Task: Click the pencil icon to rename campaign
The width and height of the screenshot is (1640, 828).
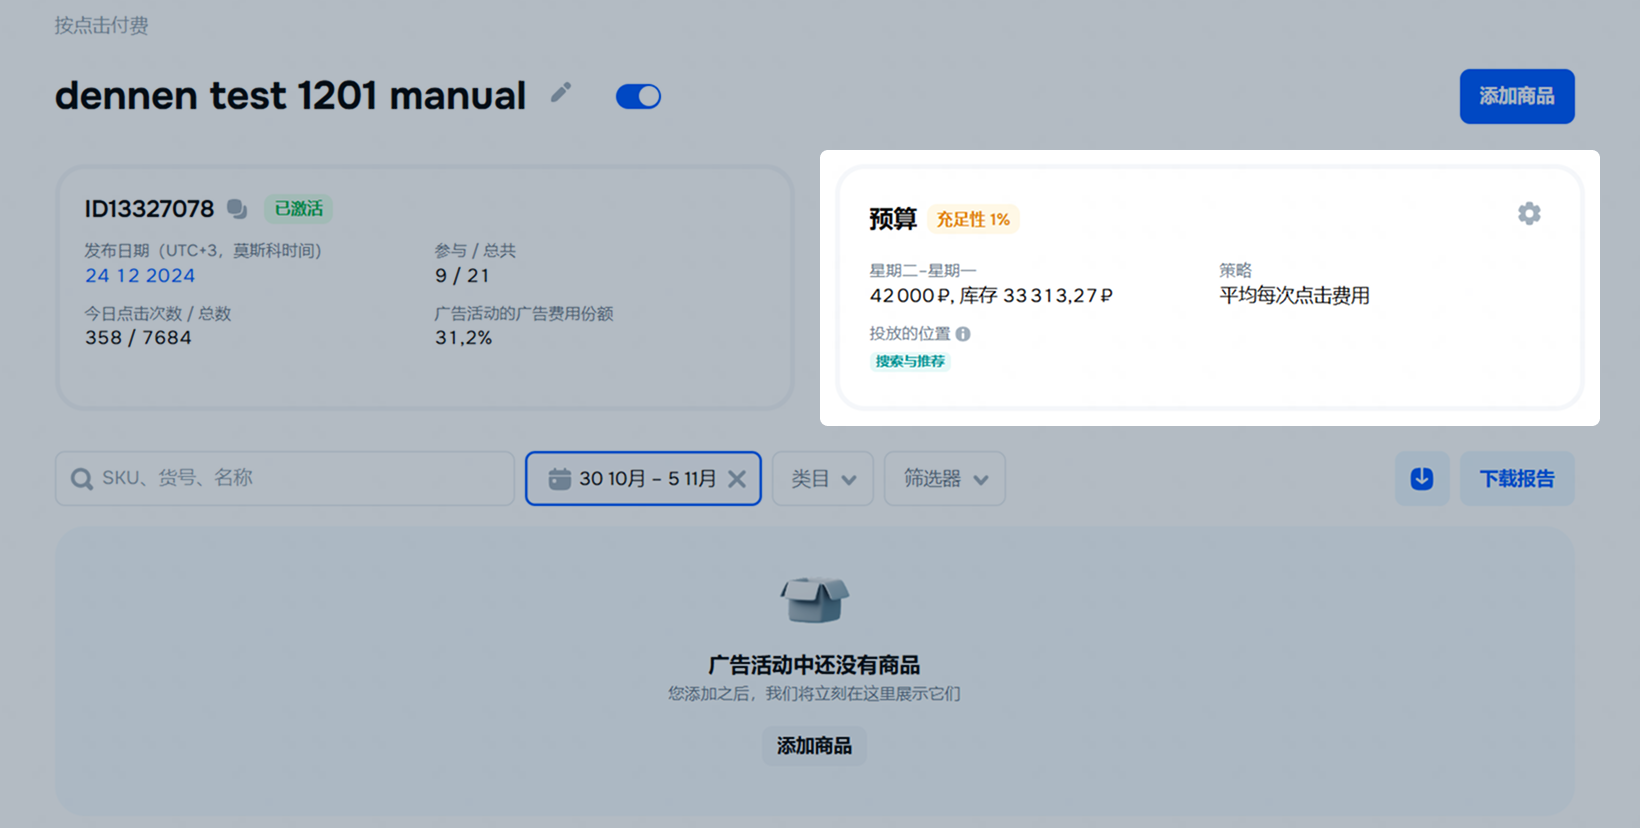Action: 561,93
